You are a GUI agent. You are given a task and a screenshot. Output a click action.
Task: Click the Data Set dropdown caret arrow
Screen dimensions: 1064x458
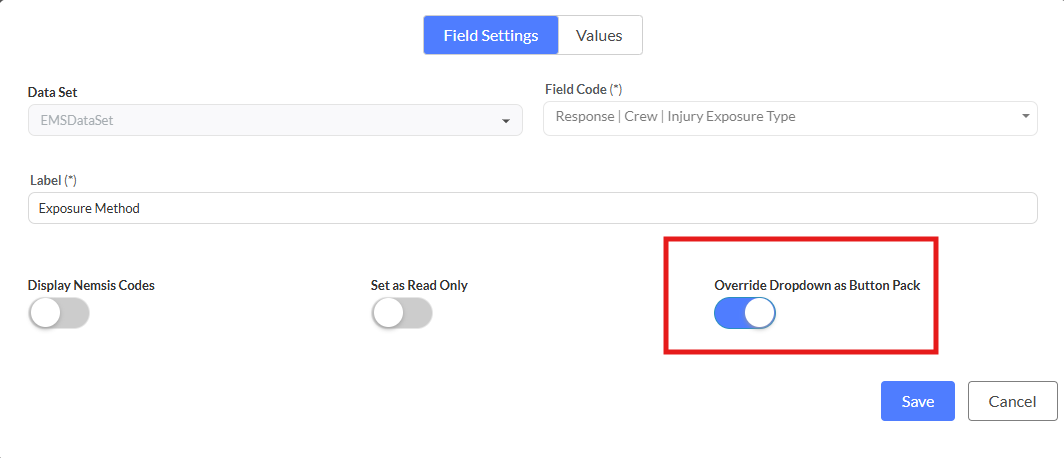[505, 121]
